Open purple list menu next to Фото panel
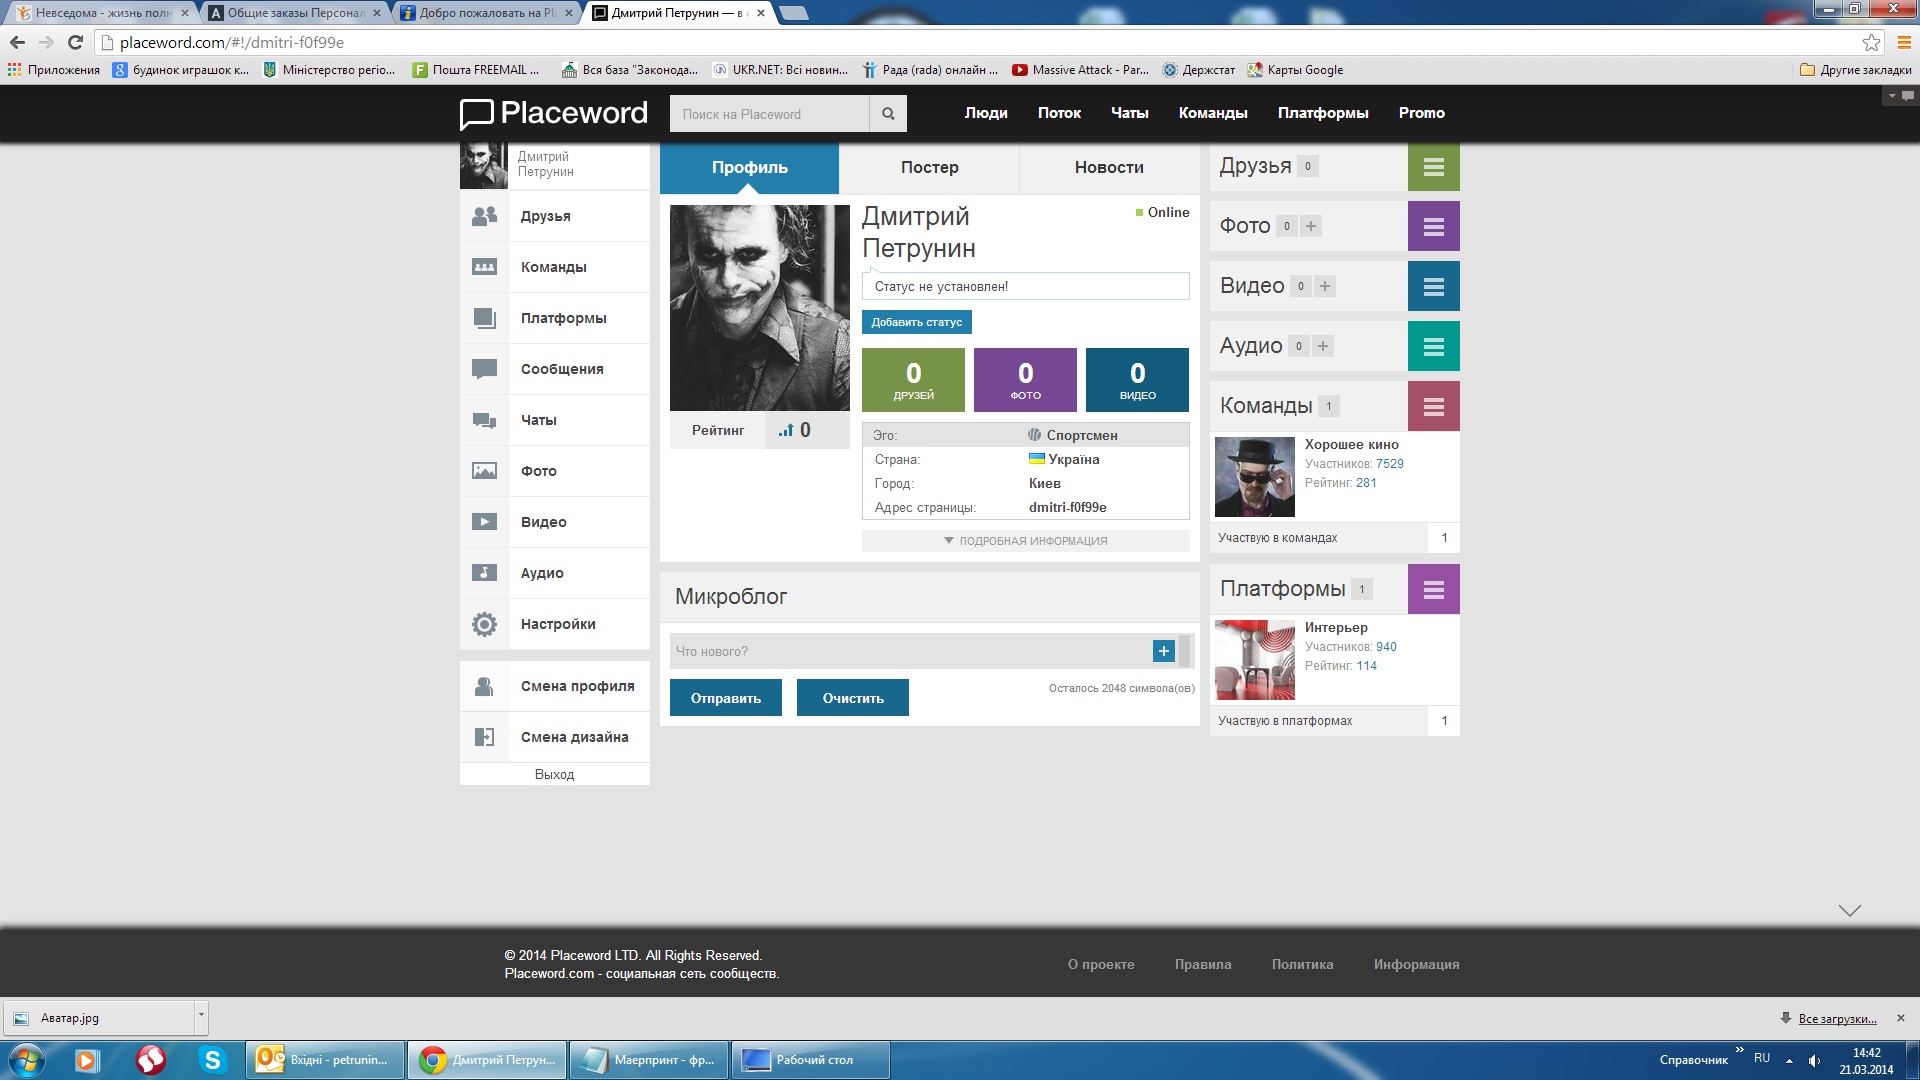The width and height of the screenshot is (1920, 1080). 1434,226
